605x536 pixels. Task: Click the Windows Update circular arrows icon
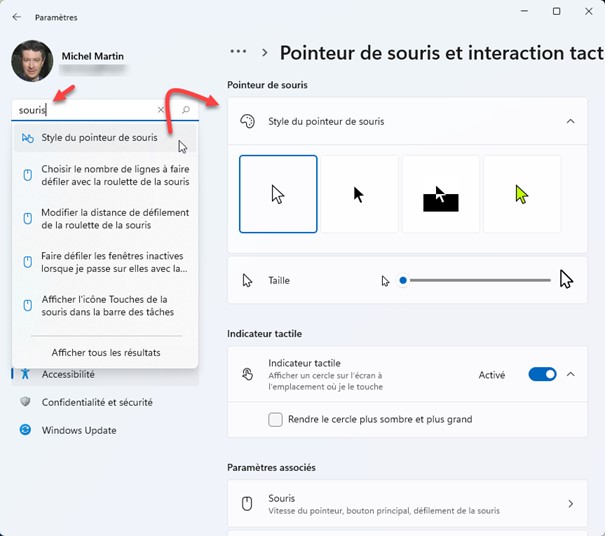point(25,429)
